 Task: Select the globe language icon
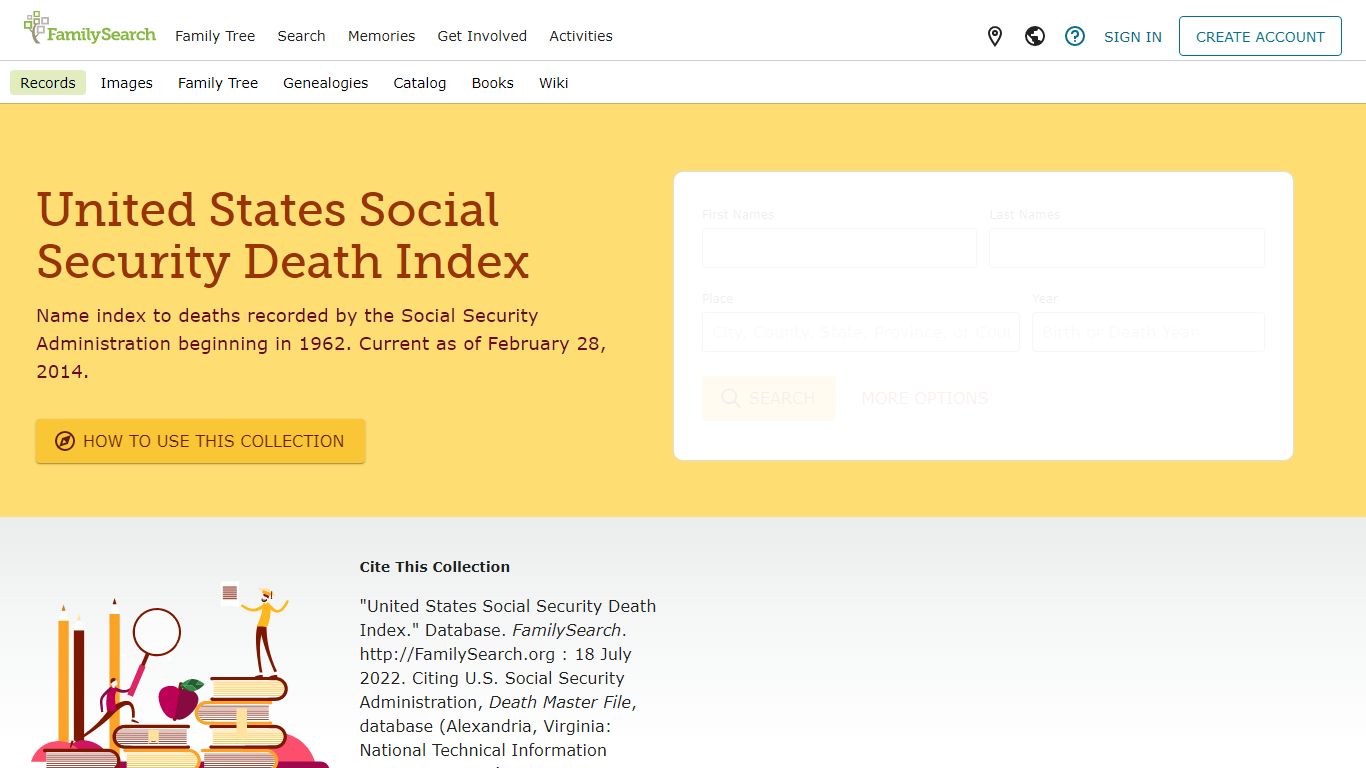(x=1035, y=36)
